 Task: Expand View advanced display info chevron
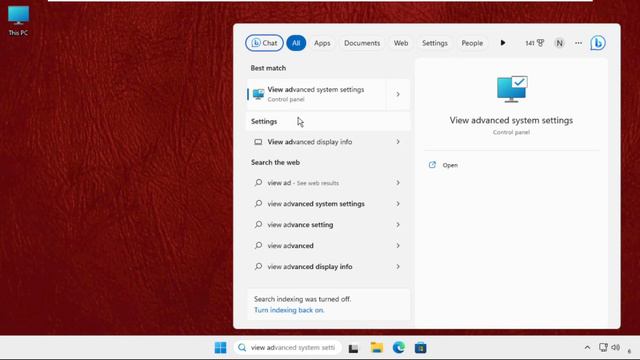[398, 142]
